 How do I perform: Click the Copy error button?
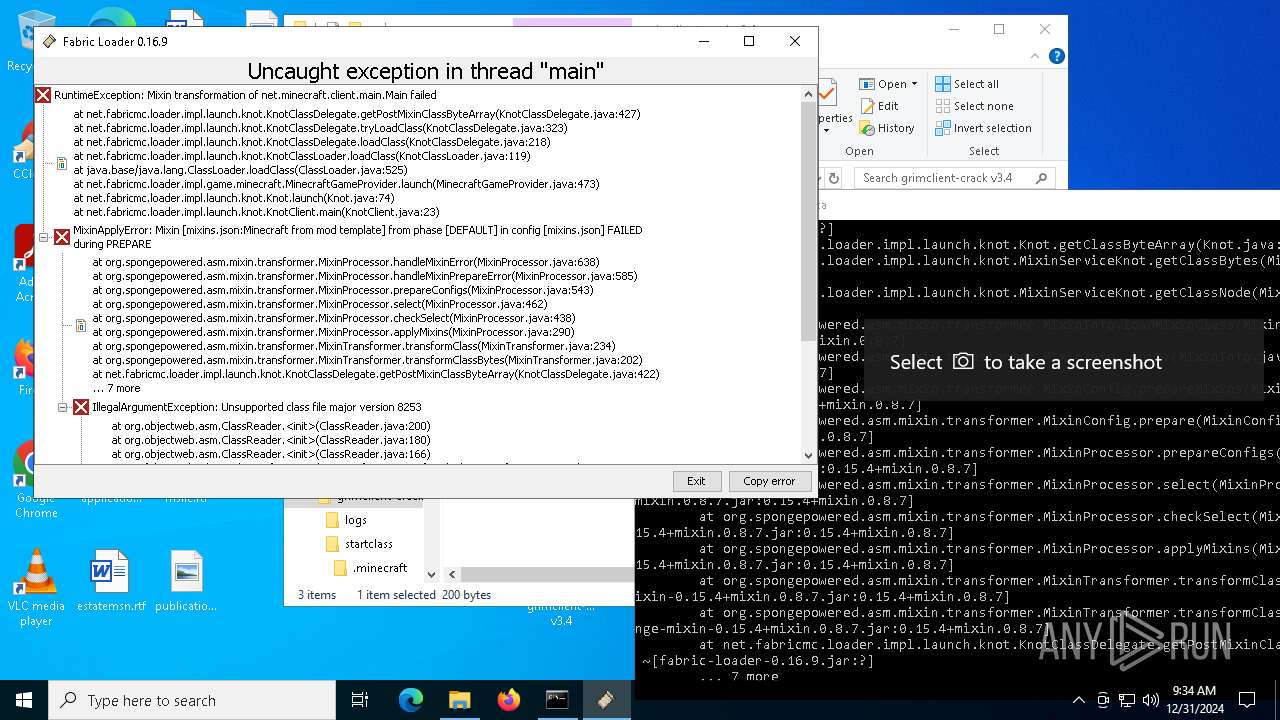769,481
